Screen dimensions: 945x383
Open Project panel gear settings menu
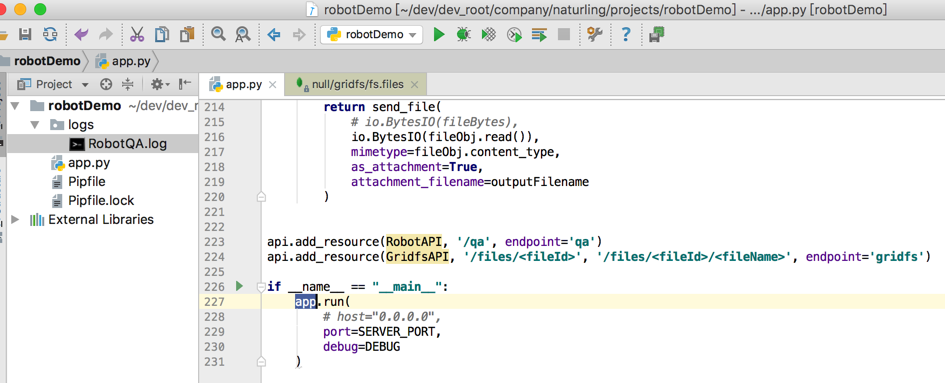(160, 84)
